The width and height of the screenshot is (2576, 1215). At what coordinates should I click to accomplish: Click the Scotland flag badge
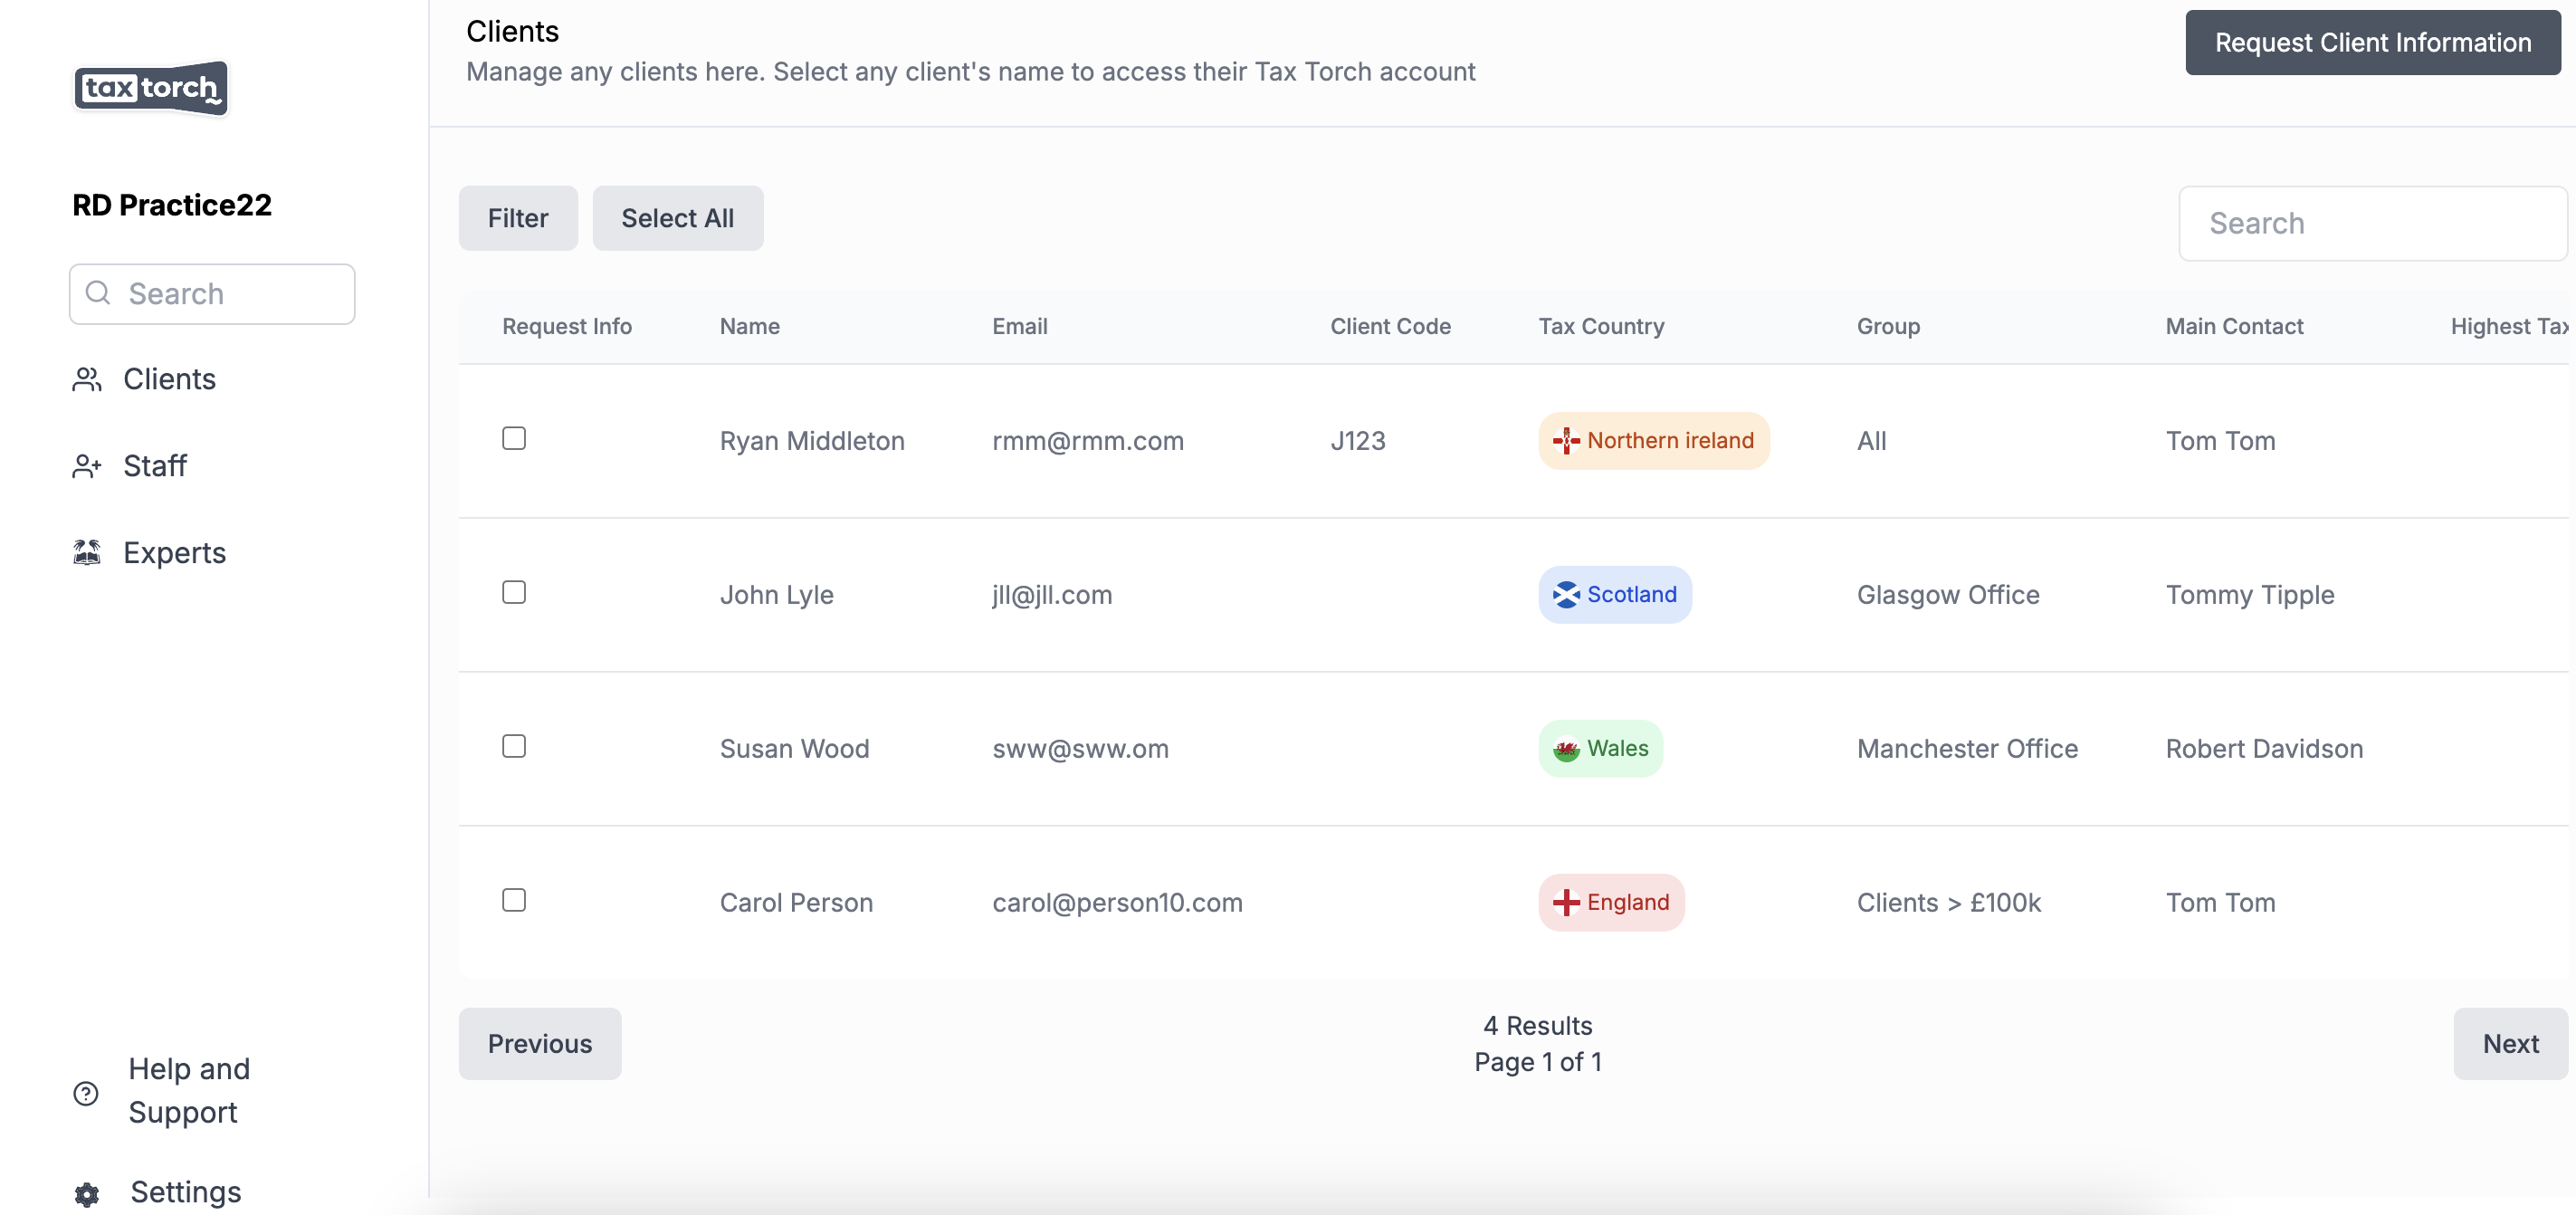(1614, 595)
